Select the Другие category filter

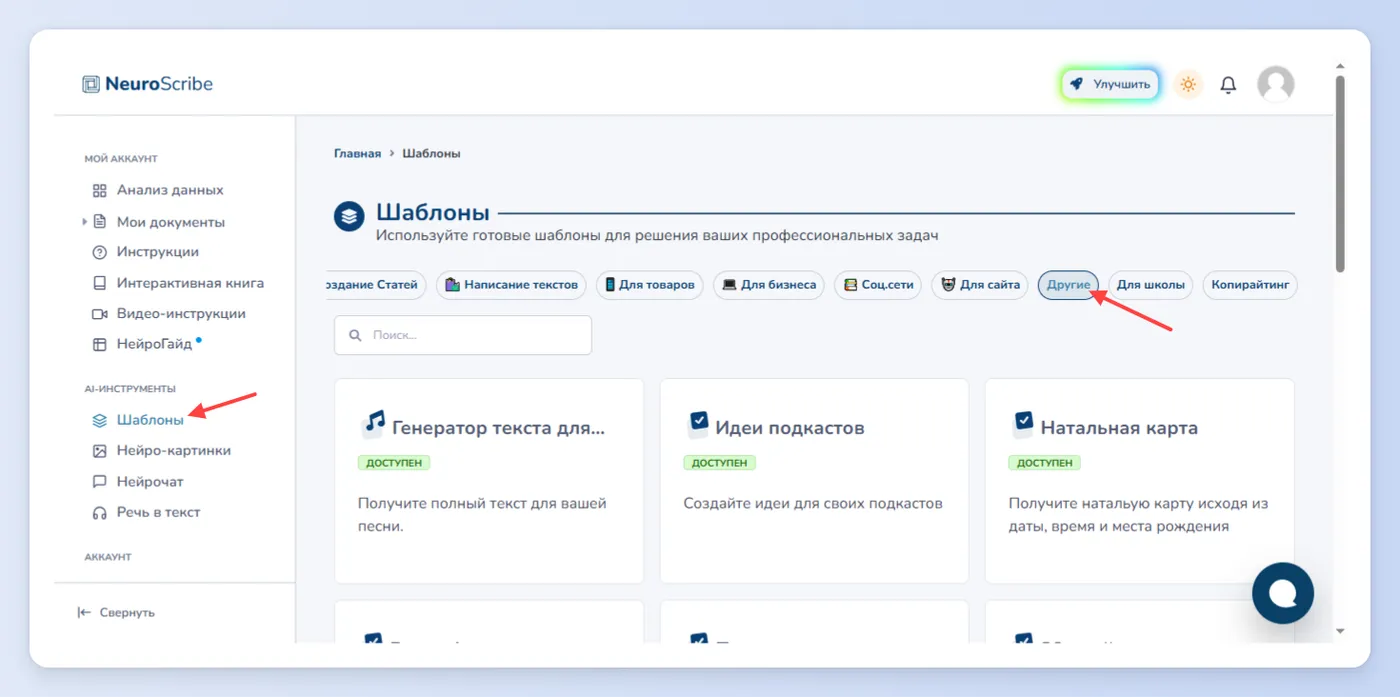1068,285
